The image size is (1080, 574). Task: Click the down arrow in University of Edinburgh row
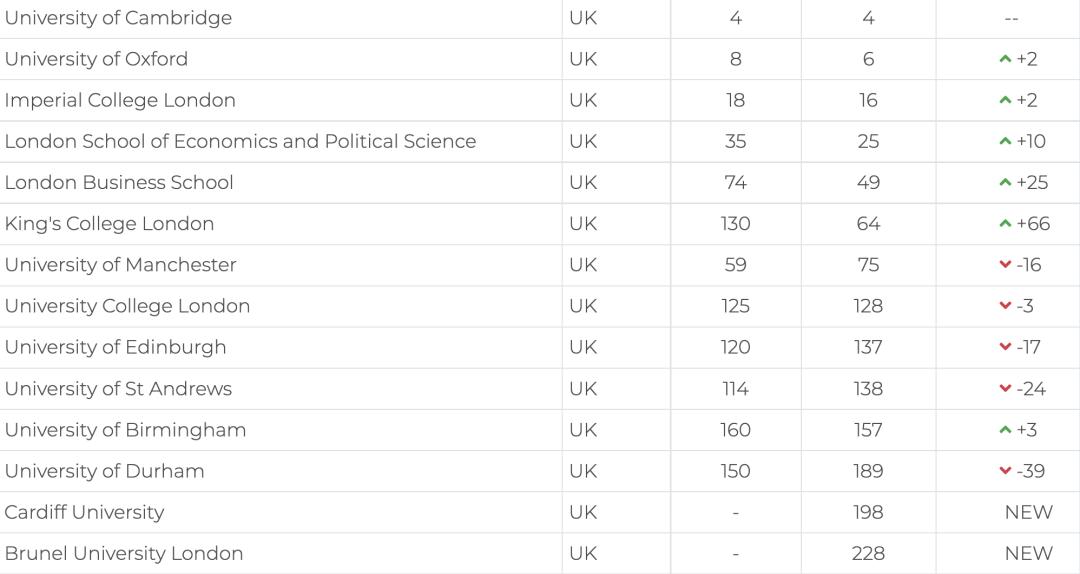(x=1005, y=347)
